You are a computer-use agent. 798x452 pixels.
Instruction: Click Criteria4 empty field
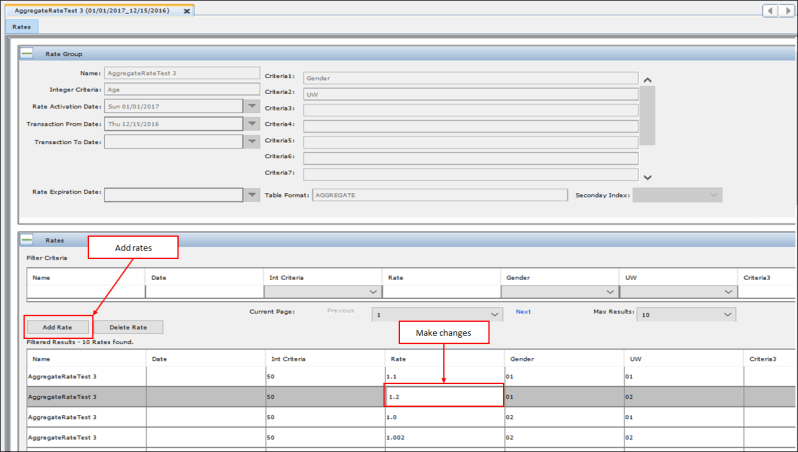point(471,126)
